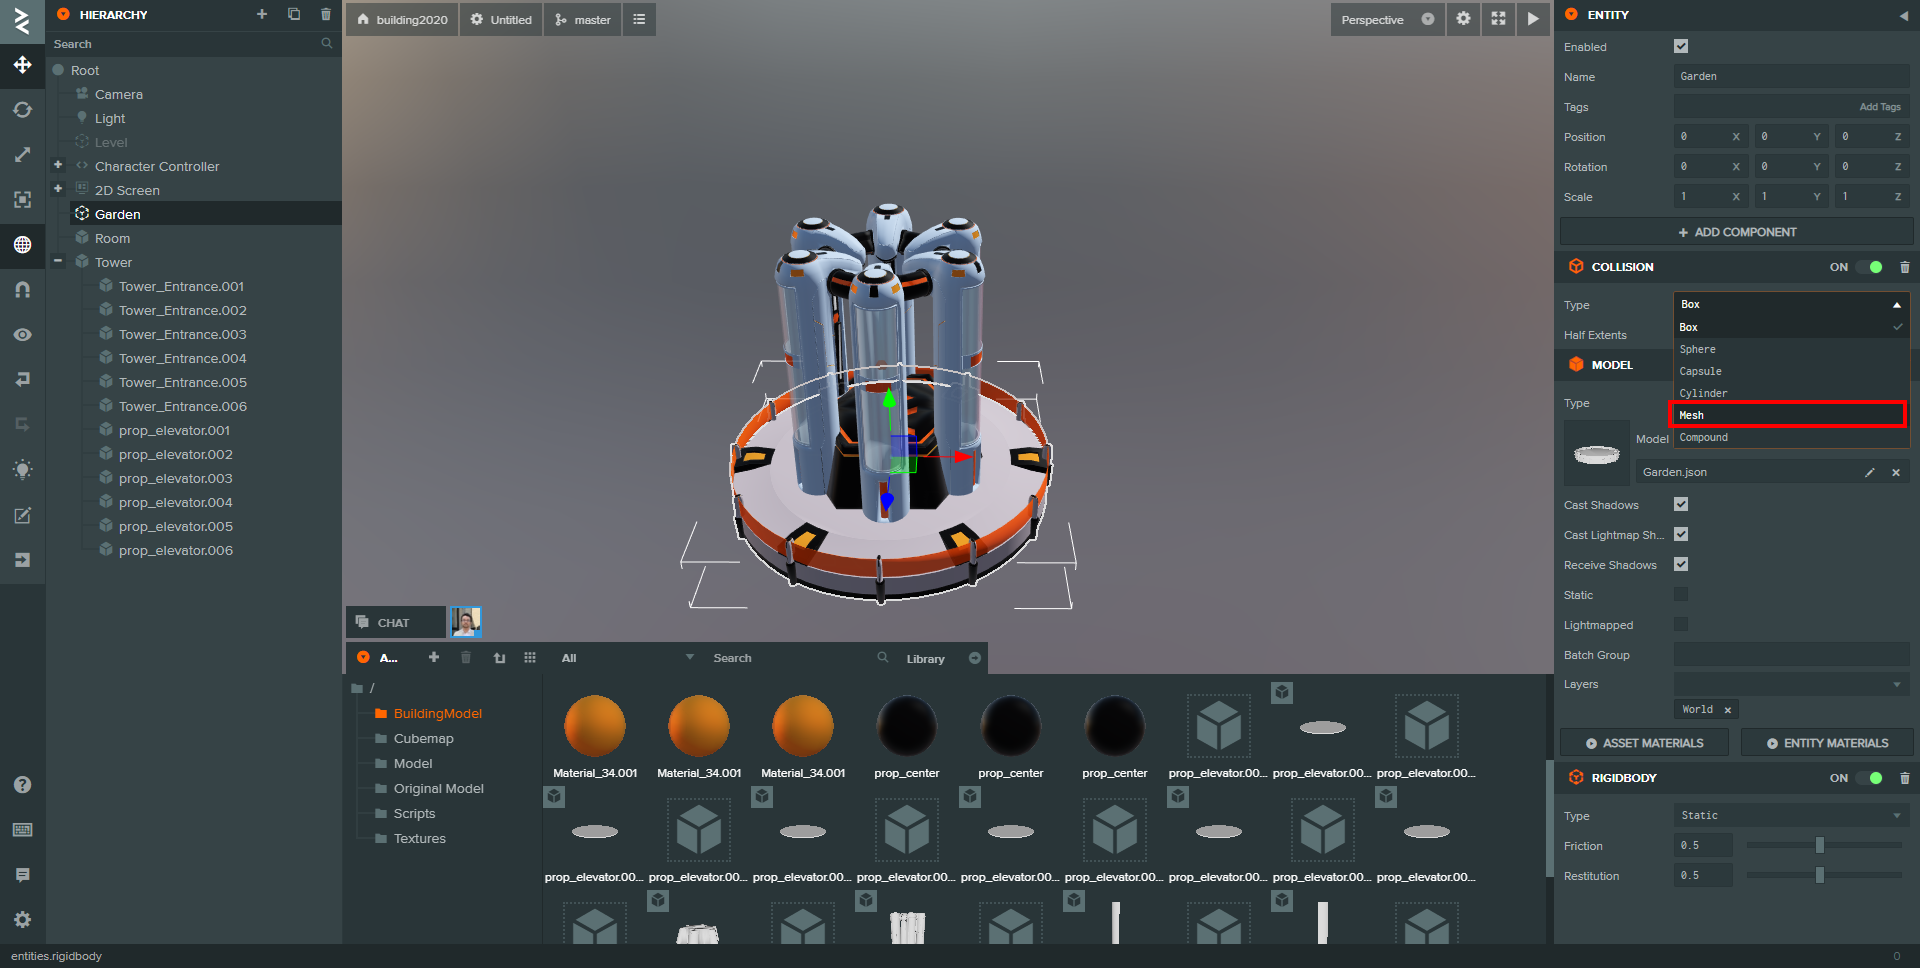1920x968 pixels.
Task: Choose Compound collision type
Action: 1791,437
